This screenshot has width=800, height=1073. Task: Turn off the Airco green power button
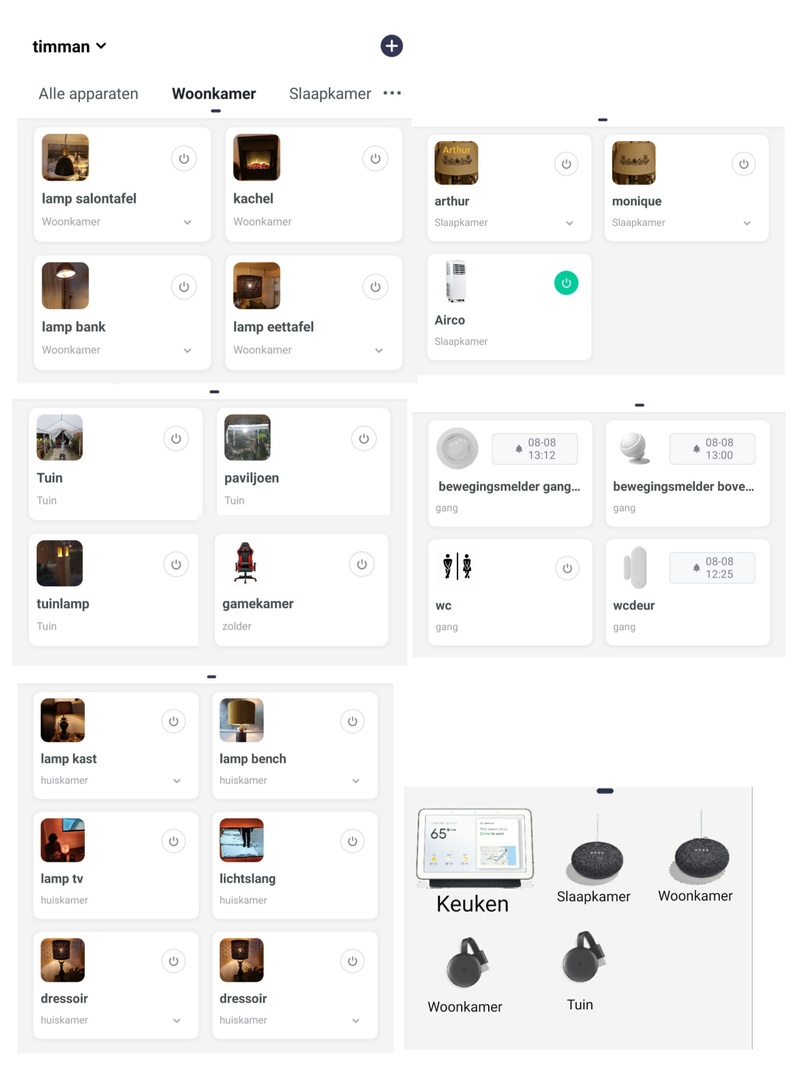566,283
